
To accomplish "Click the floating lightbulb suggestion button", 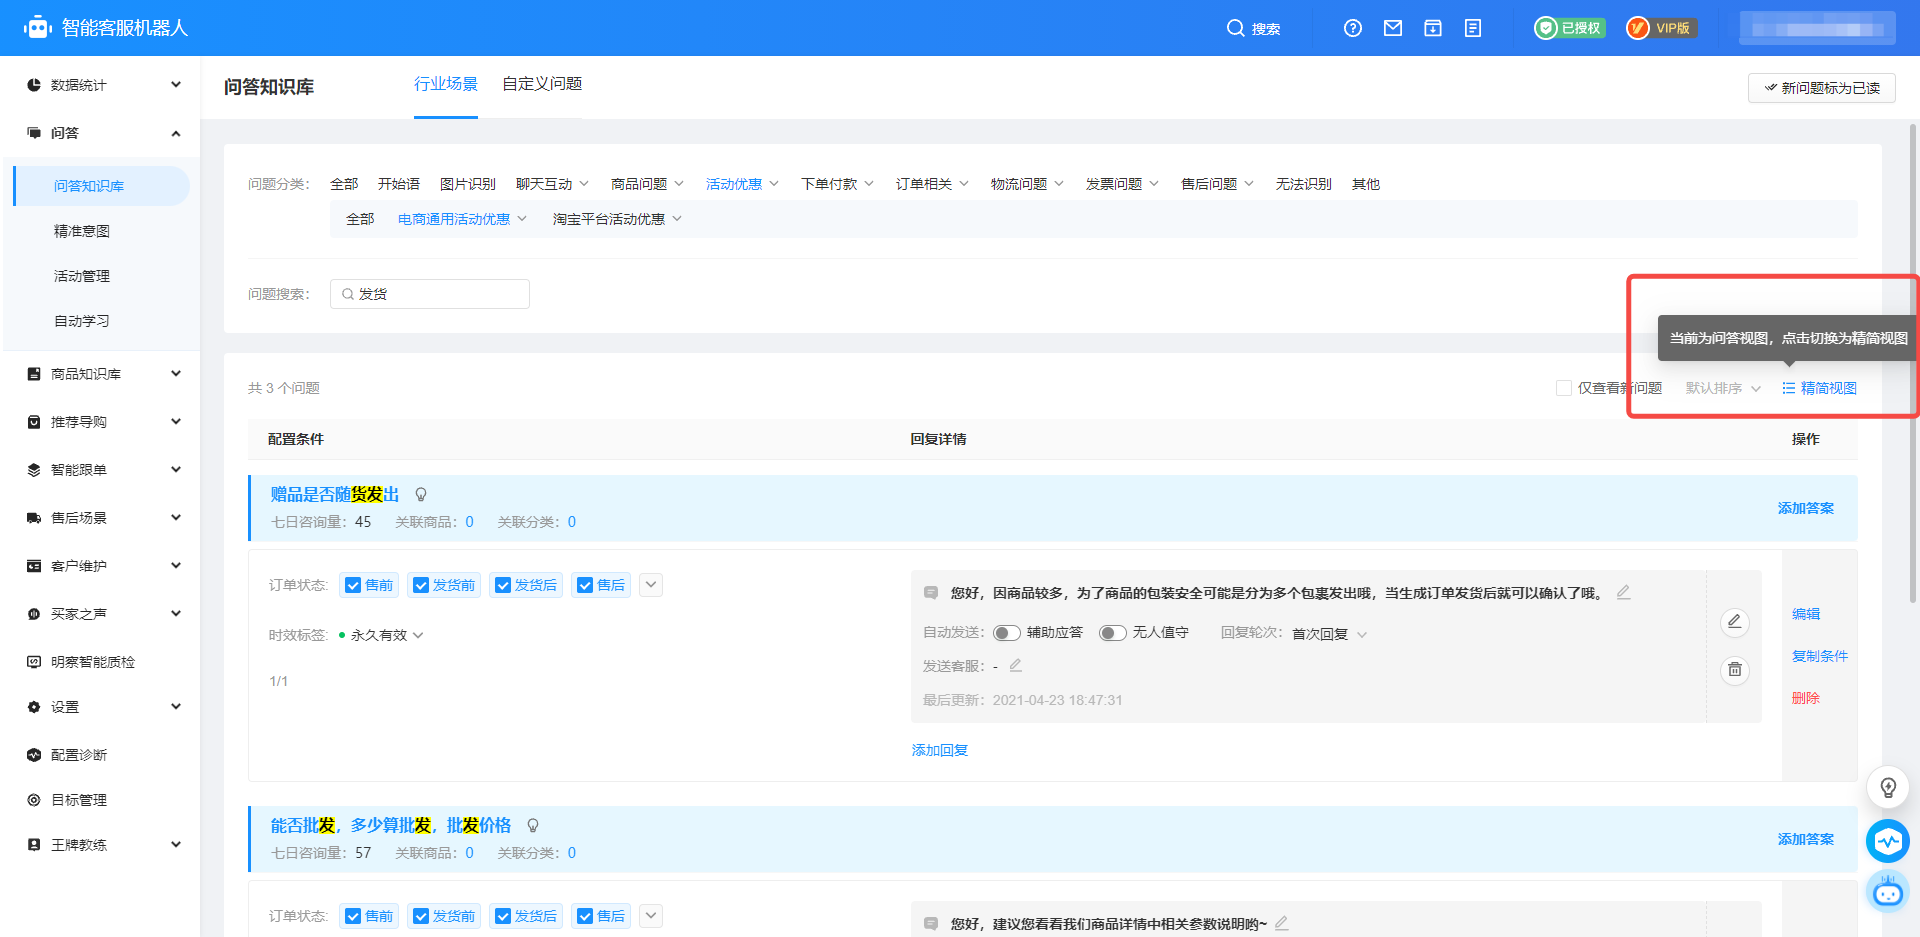I will tap(1888, 787).
